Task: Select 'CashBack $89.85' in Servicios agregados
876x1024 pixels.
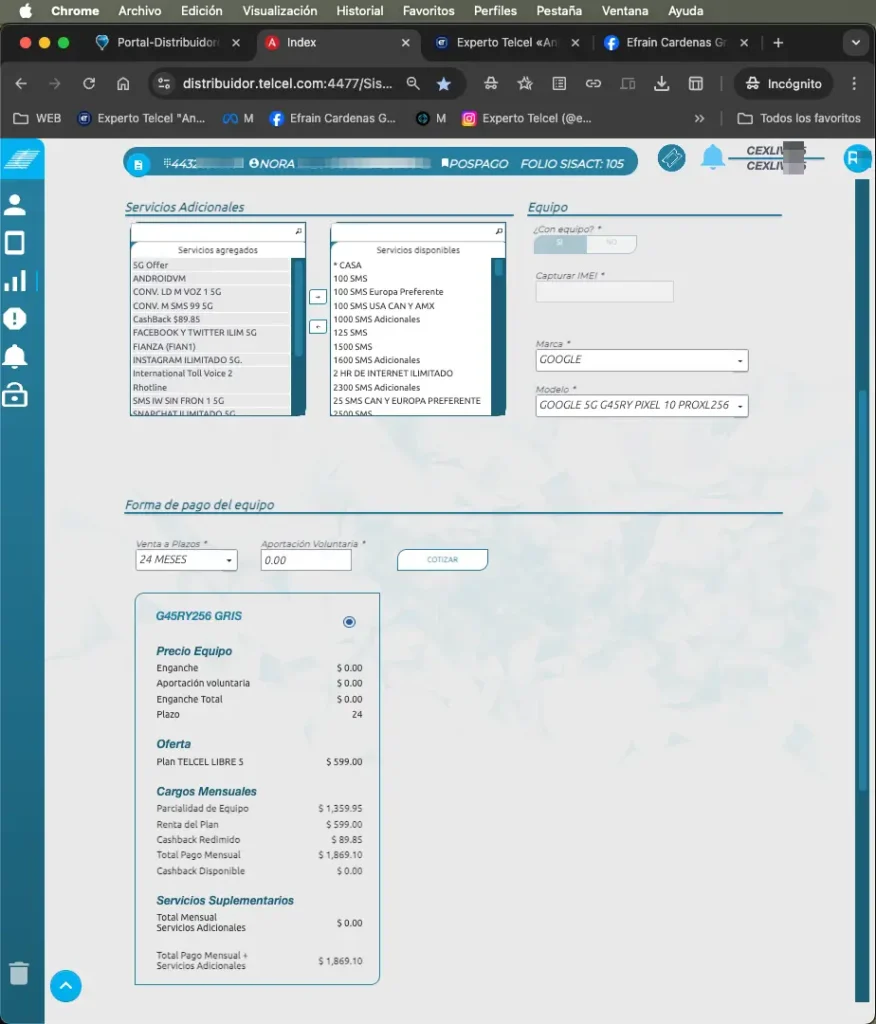Action: coord(210,319)
